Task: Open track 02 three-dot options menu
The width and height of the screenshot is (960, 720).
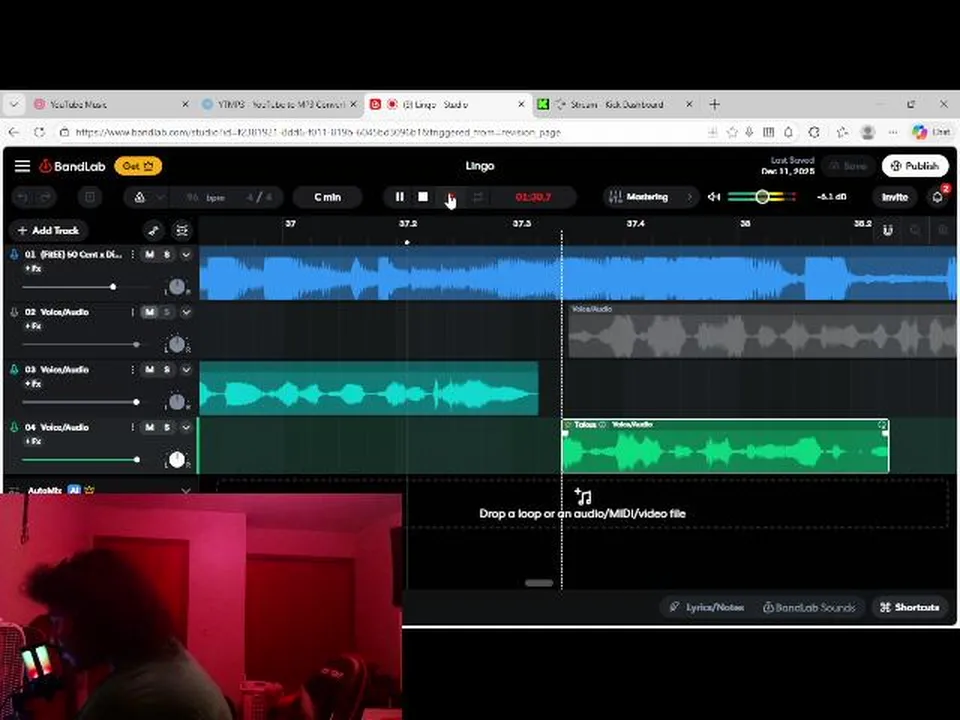Action: 132,312
